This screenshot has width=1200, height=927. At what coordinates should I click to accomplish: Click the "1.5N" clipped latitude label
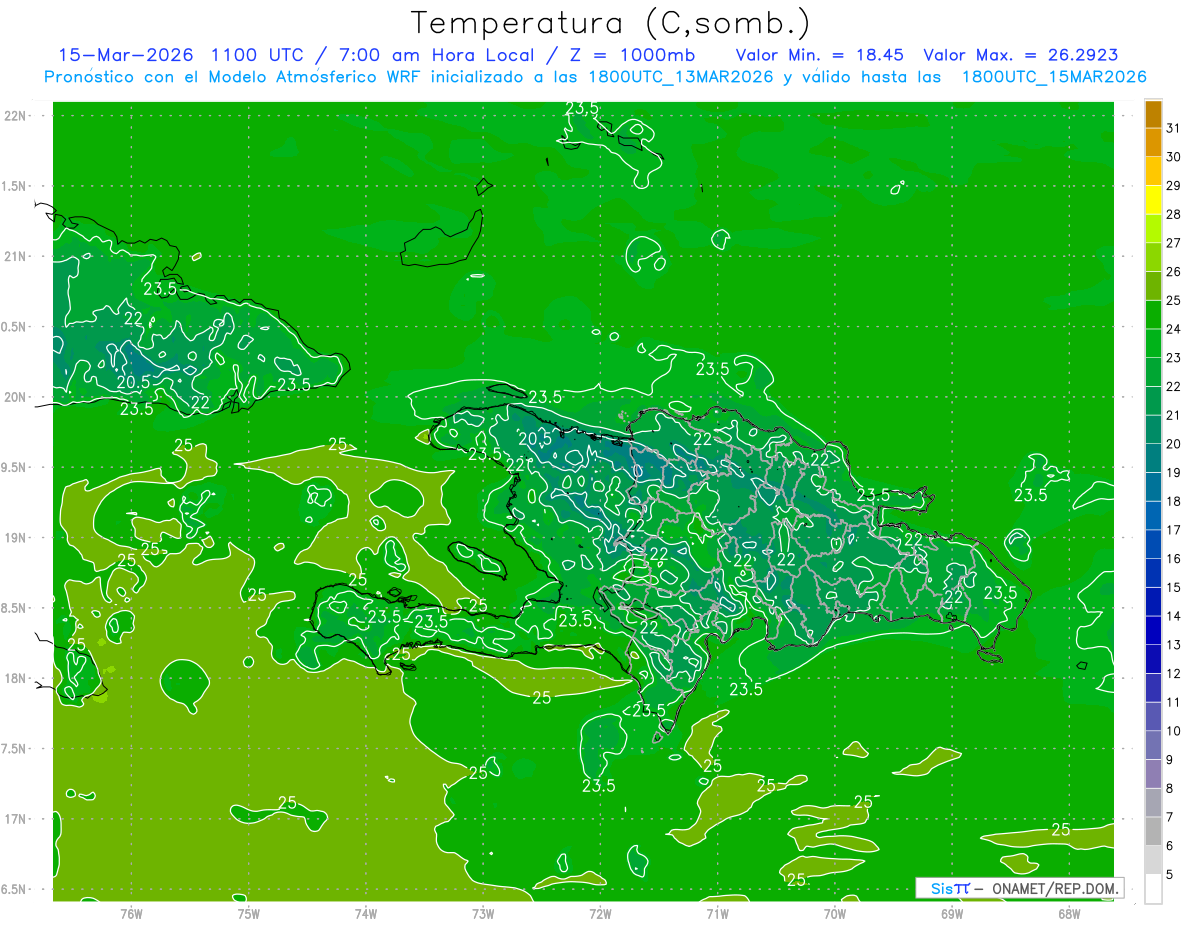click(x=15, y=186)
